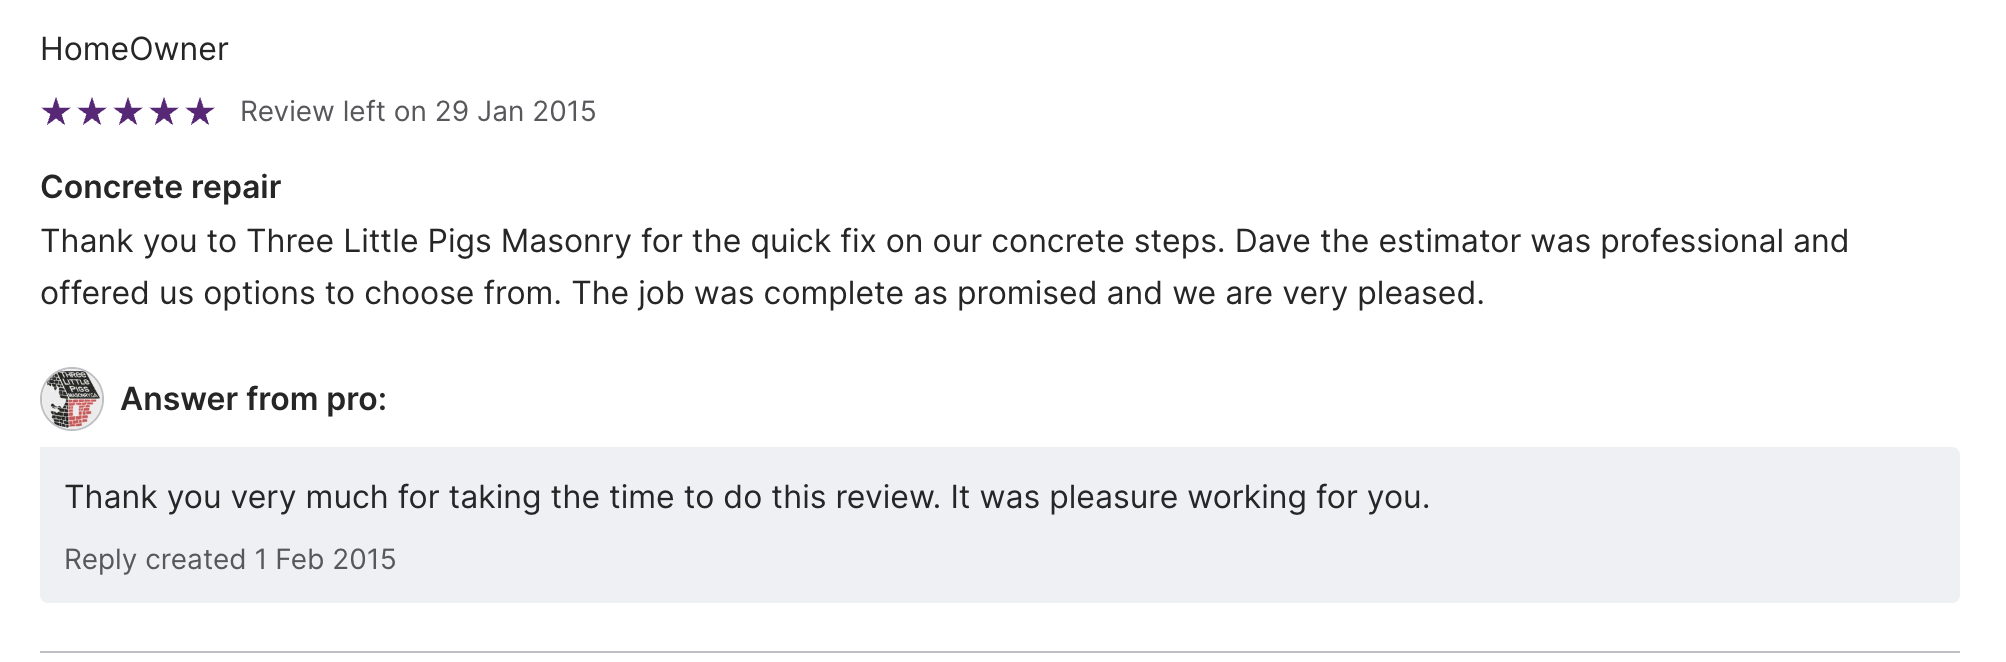Click the "Answer from pro:" heading
The height and width of the screenshot is (662, 2006).
coord(253,399)
